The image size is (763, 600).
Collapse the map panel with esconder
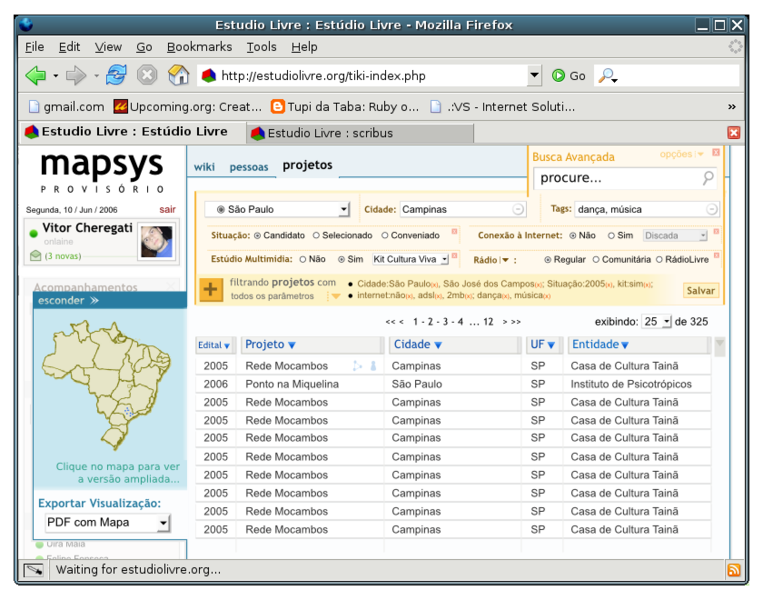pos(69,301)
